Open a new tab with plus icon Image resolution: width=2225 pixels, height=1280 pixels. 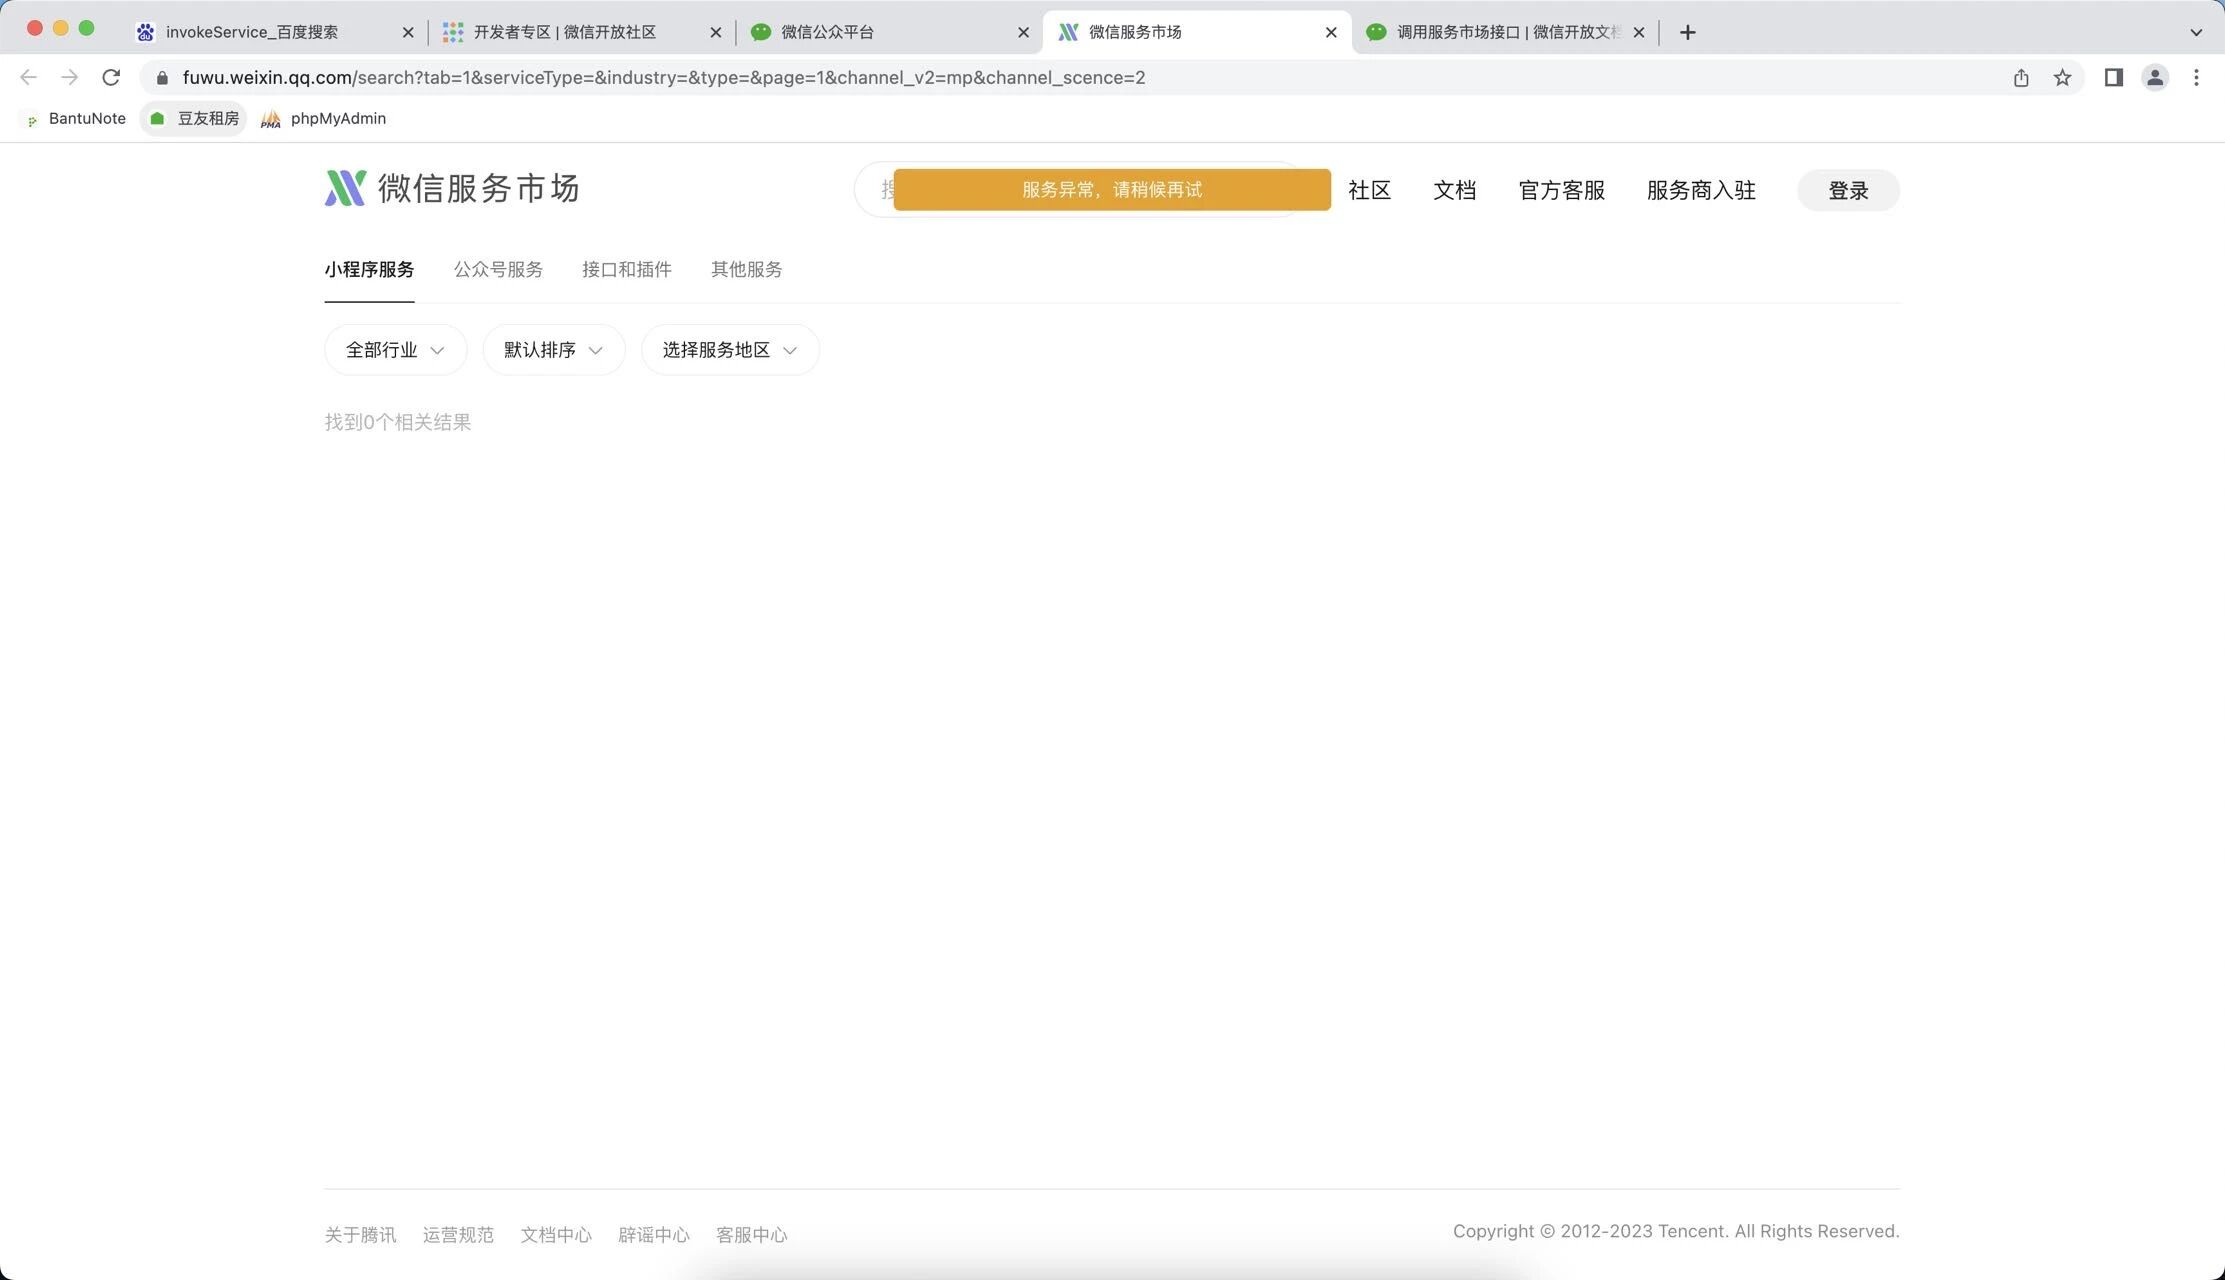[1687, 32]
